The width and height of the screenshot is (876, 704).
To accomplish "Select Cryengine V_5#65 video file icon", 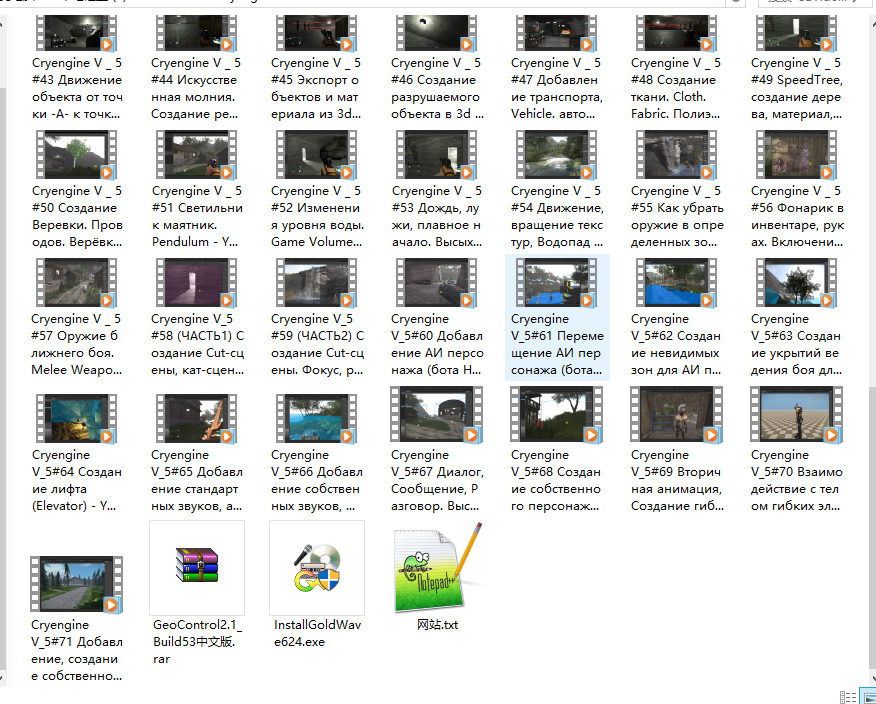I will click(x=197, y=418).
